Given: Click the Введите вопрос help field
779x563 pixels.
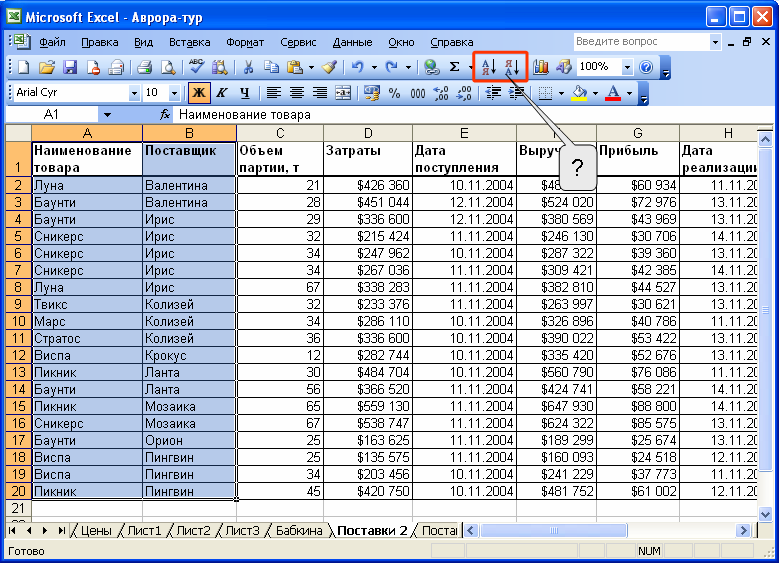Looking at the screenshot, I should point(641,42).
